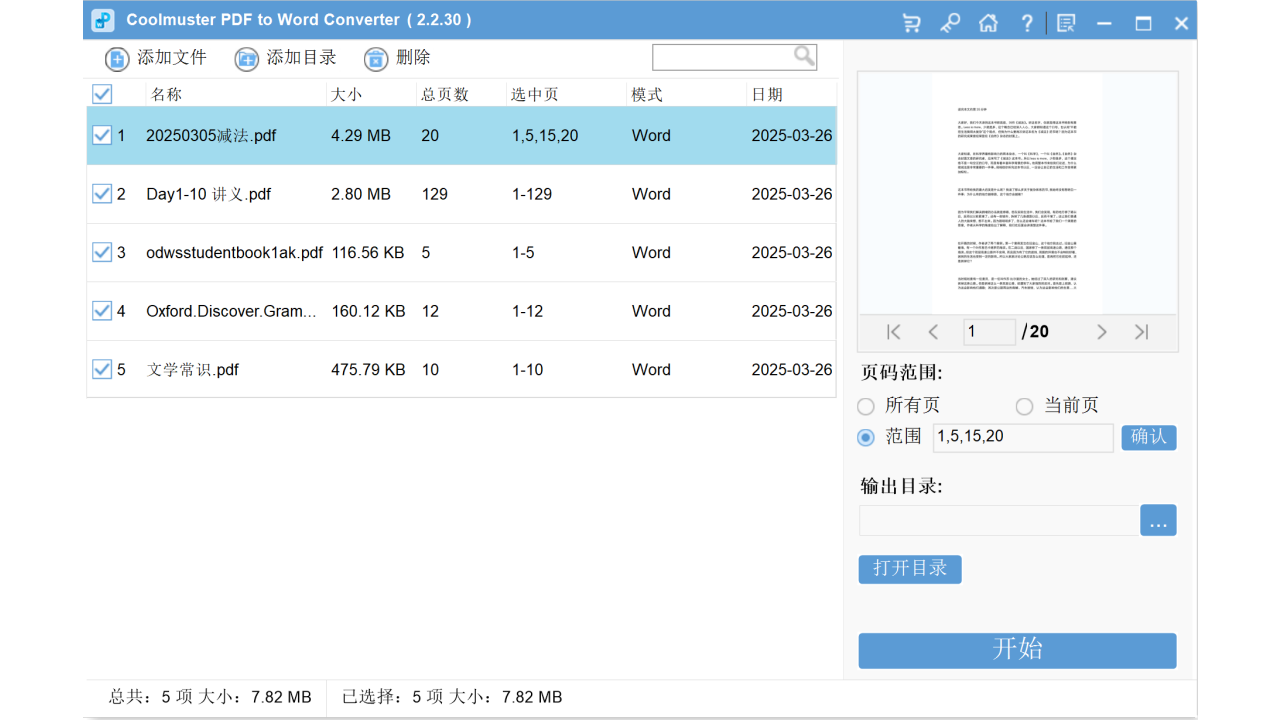This screenshot has width=1280, height=720.
Task: Select the 当前页 radio button
Action: coord(1024,406)
